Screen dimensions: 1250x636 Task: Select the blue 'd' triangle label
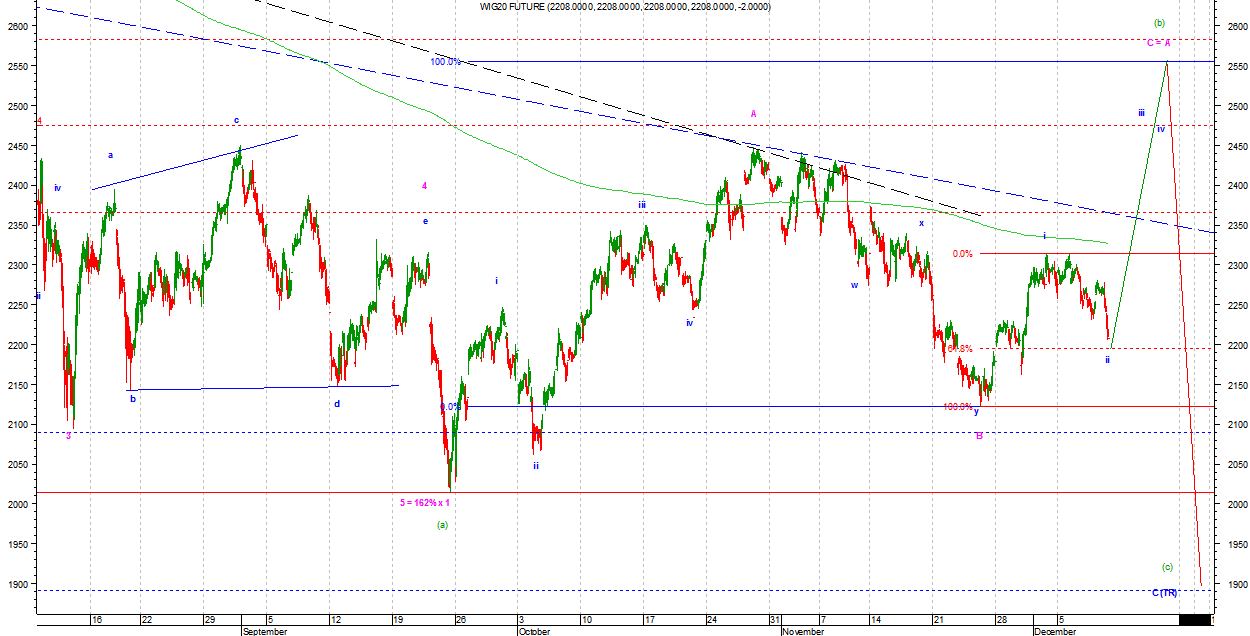(337, 404)
